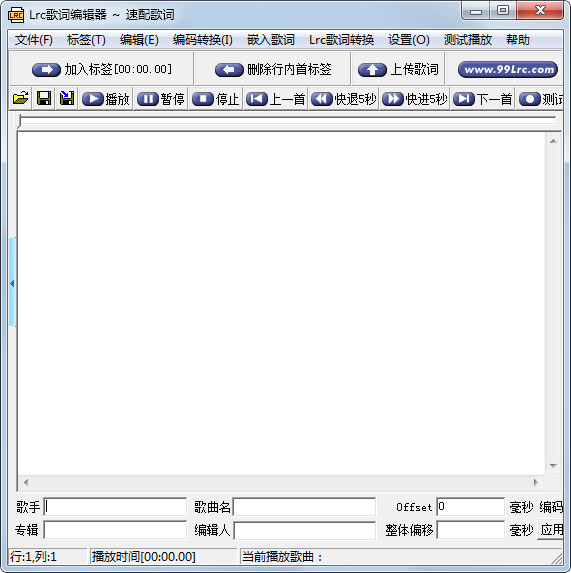
Task: Open the 帮助 menu
Action: [x=518, y=39]
